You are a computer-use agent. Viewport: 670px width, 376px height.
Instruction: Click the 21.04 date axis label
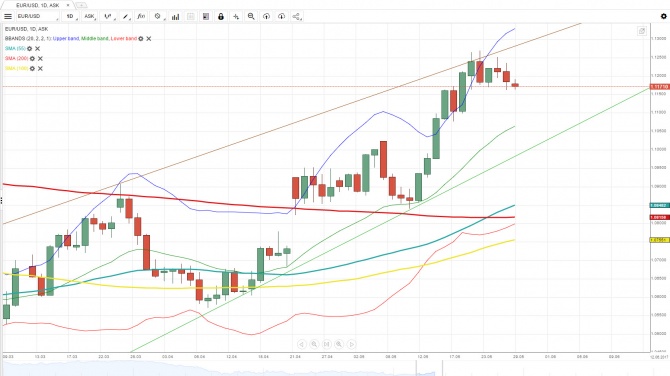click(295, 356)
